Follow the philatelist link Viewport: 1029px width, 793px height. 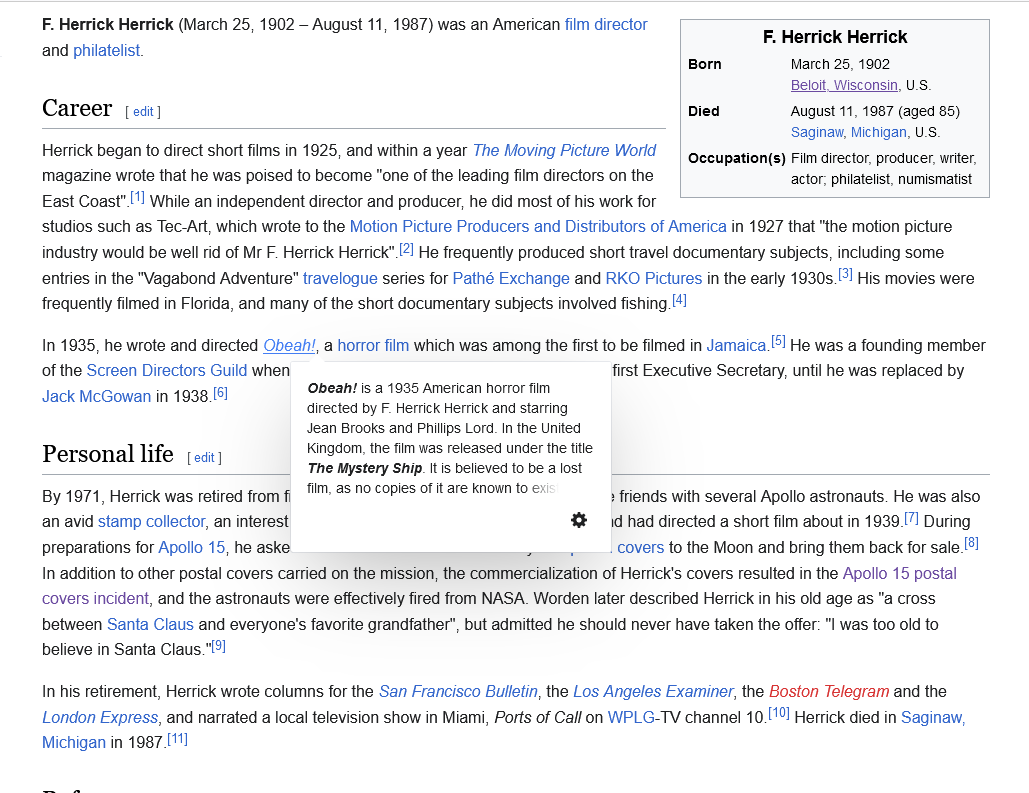coord(106,51)
